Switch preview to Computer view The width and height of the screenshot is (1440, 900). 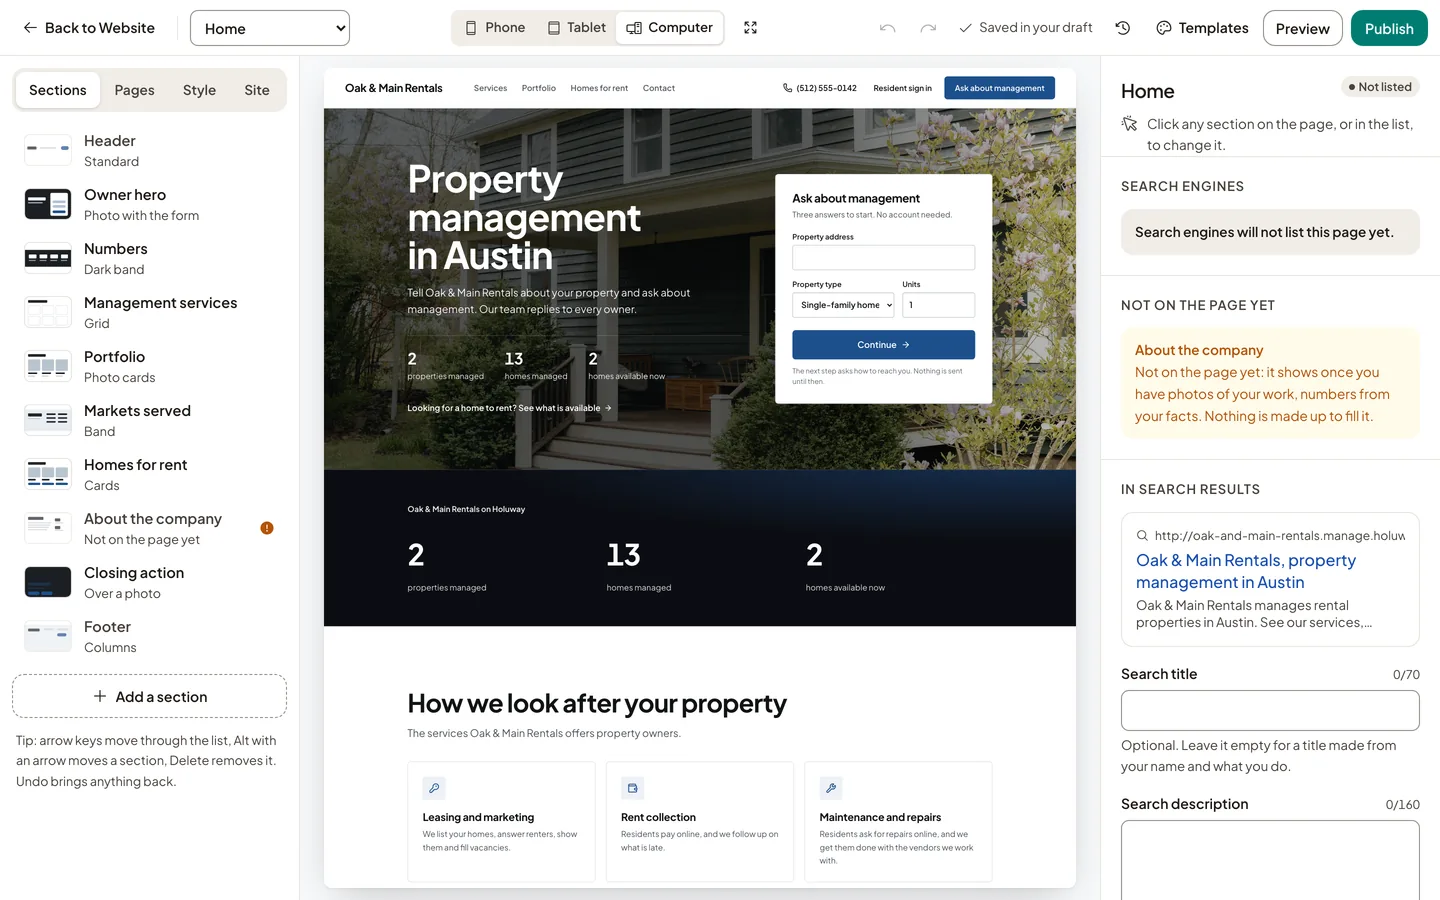(x=669, y=28)
